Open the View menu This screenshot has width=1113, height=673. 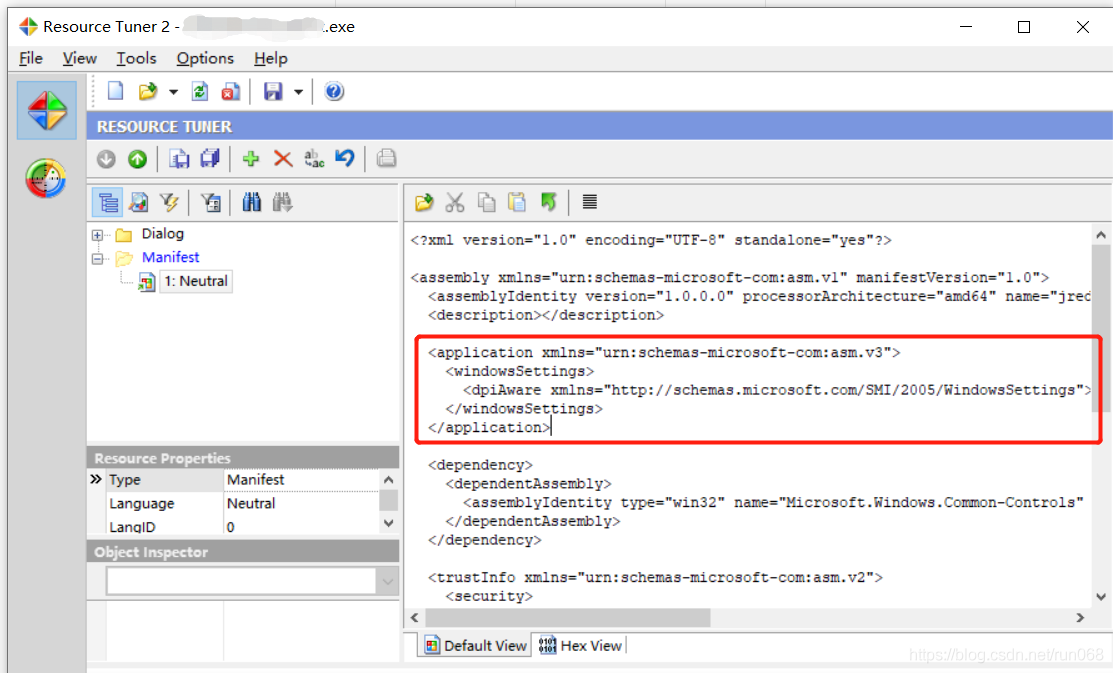80,58
